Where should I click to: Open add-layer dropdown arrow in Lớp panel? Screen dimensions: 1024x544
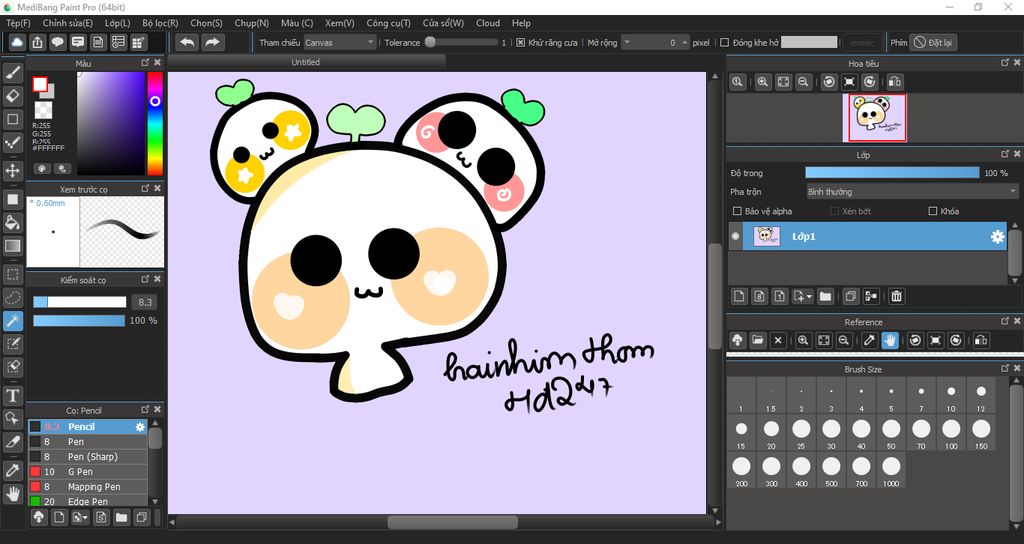coord(810,296)
